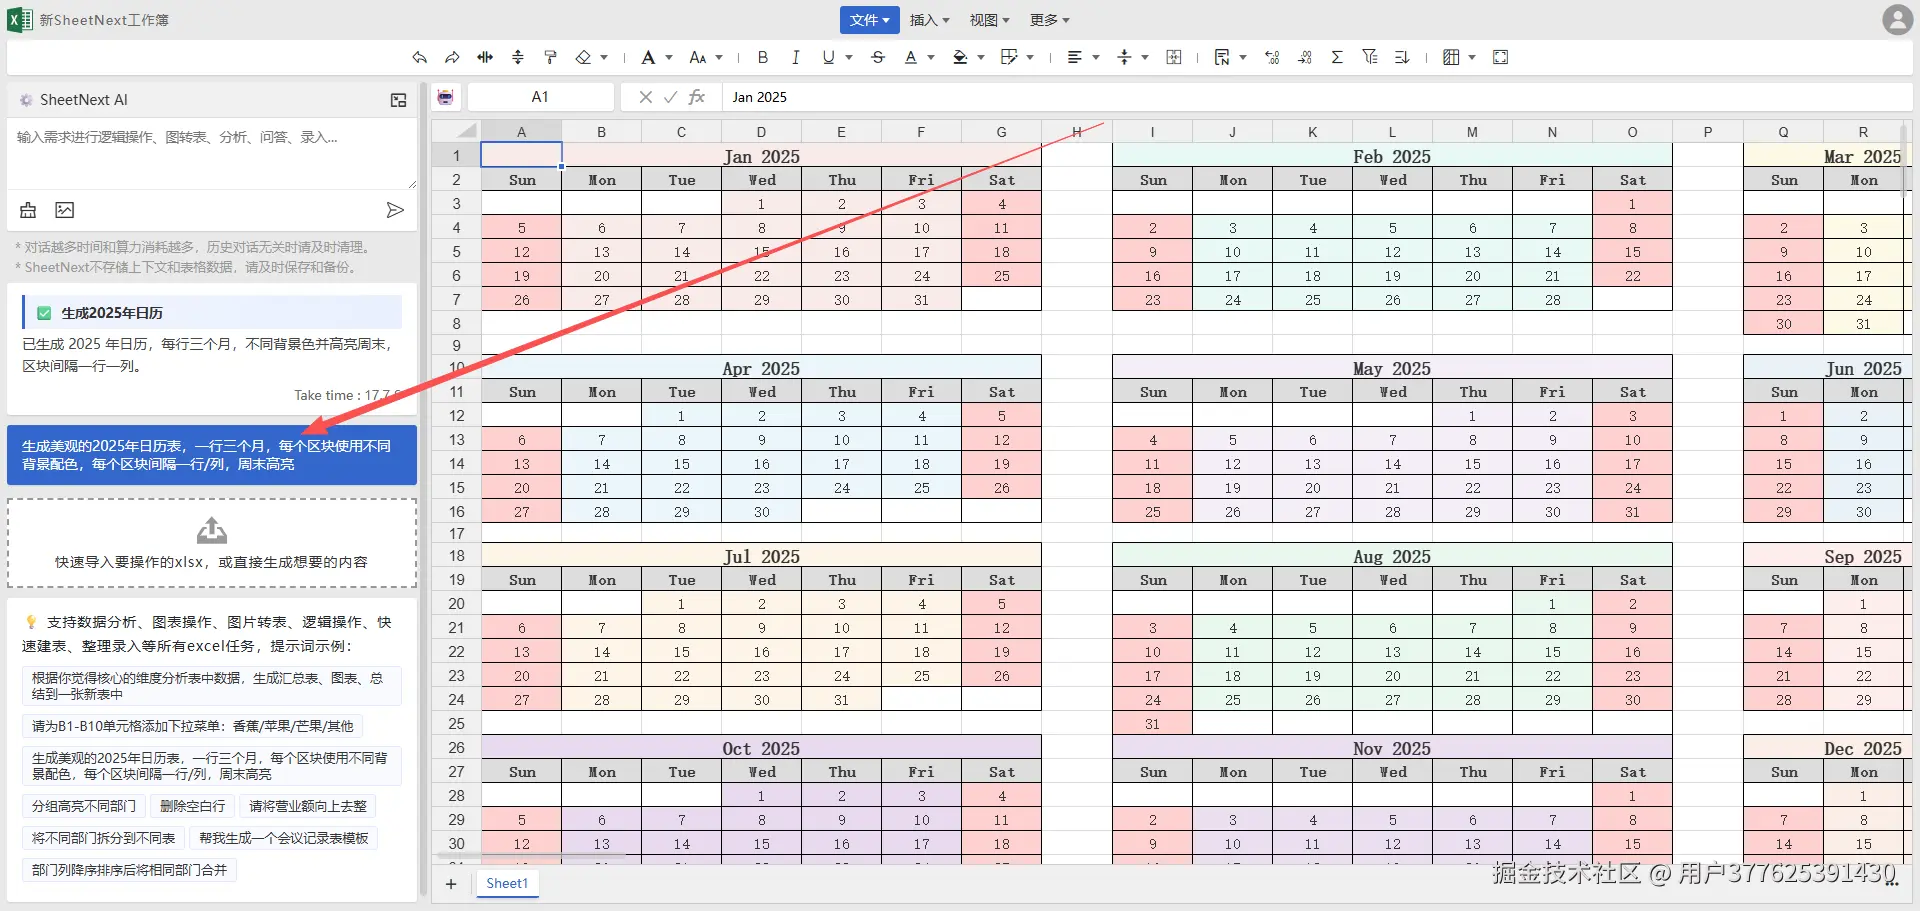Click the robot AI icon beside the name box
Screen dimensions: 1920x911
446,97
